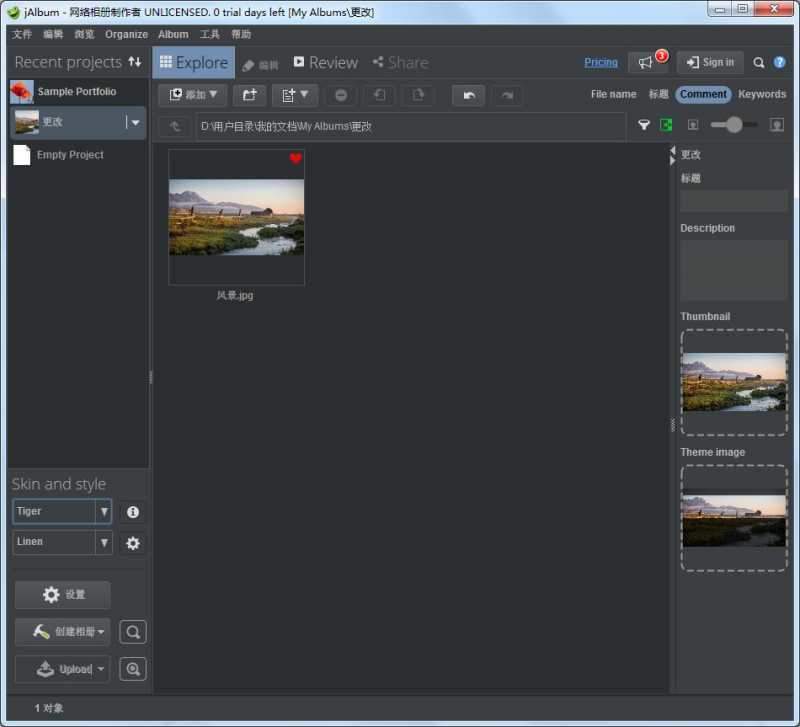Click the thumbnail size slider
This screenshot has width=800, height=727.
pyautogui.click(x=736, y=125)
